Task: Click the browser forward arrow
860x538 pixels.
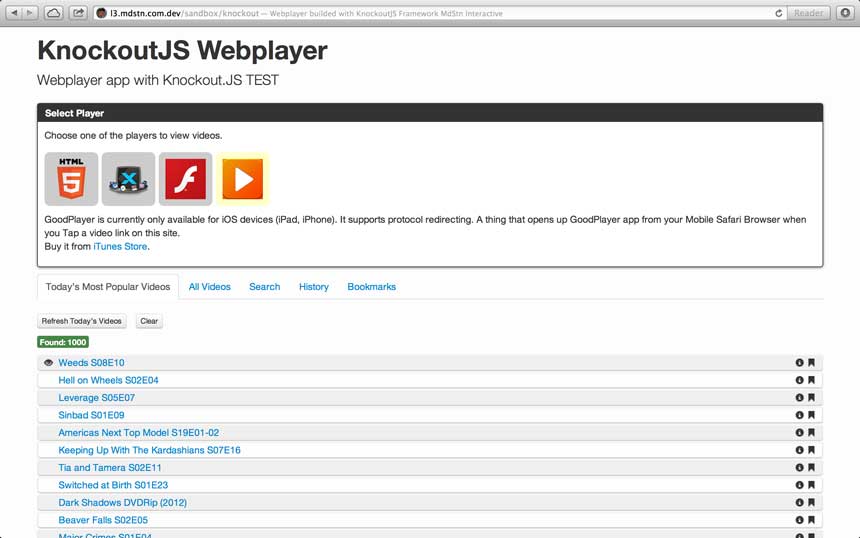Action: pos(30,13)
